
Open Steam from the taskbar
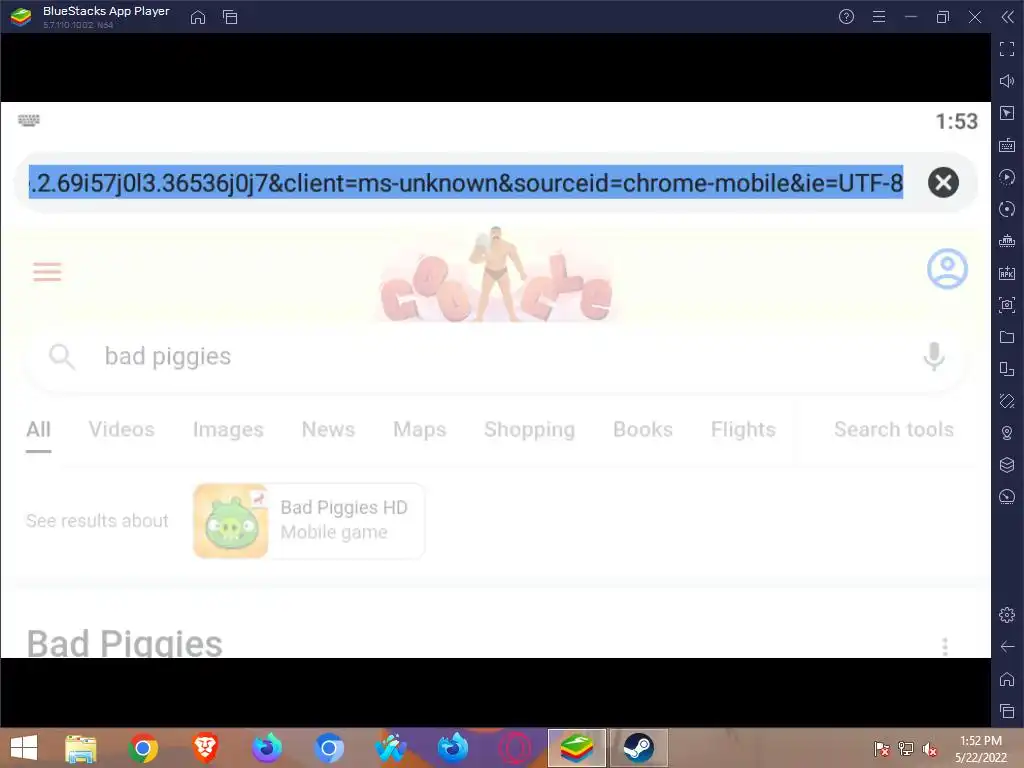click(639, 748)
